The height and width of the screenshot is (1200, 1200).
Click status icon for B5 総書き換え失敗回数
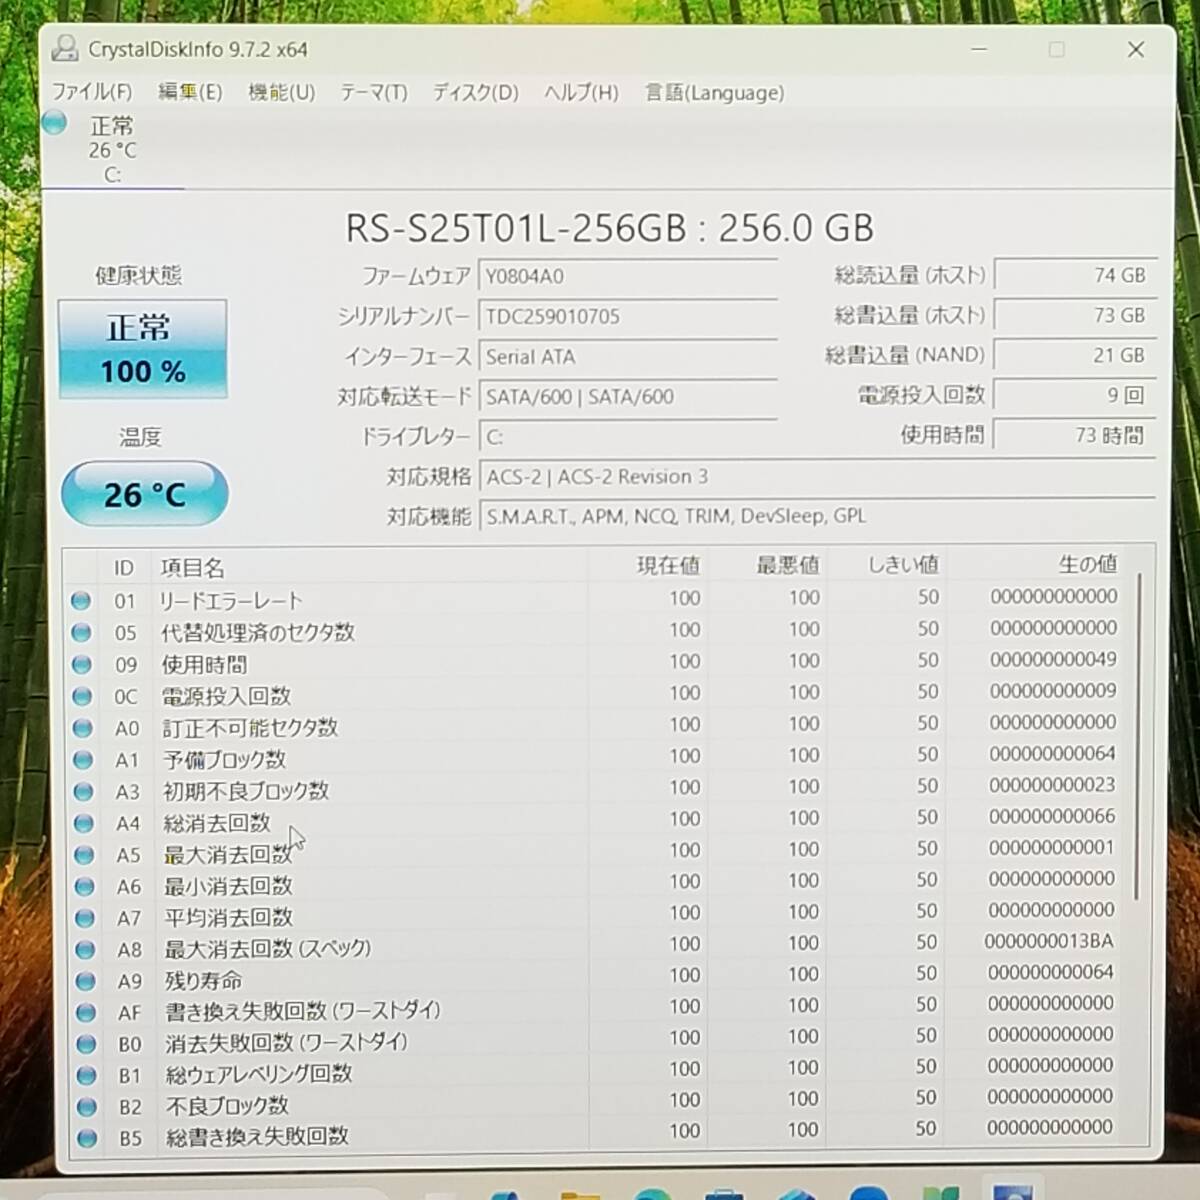[x=87, y=1137]
